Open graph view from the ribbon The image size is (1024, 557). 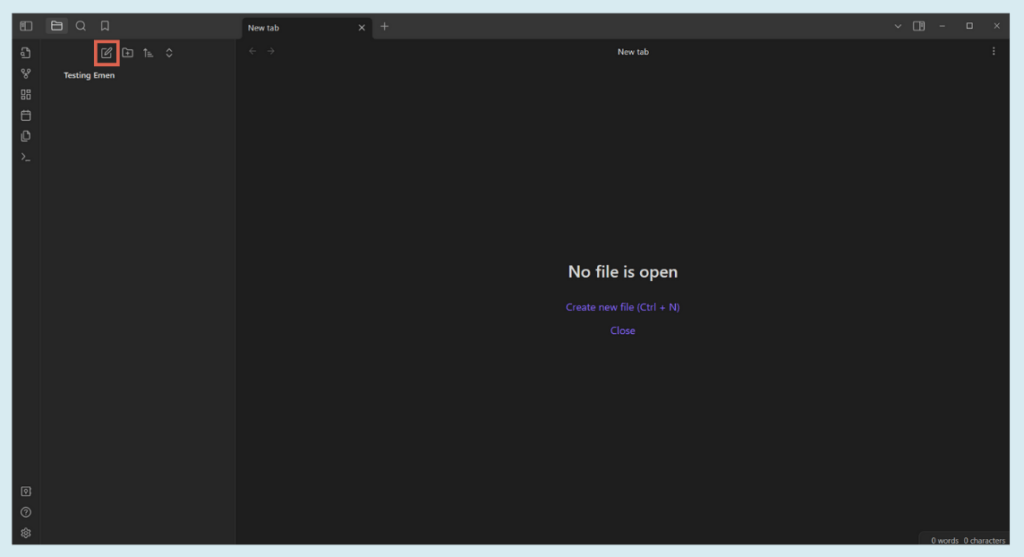[26, 74]
